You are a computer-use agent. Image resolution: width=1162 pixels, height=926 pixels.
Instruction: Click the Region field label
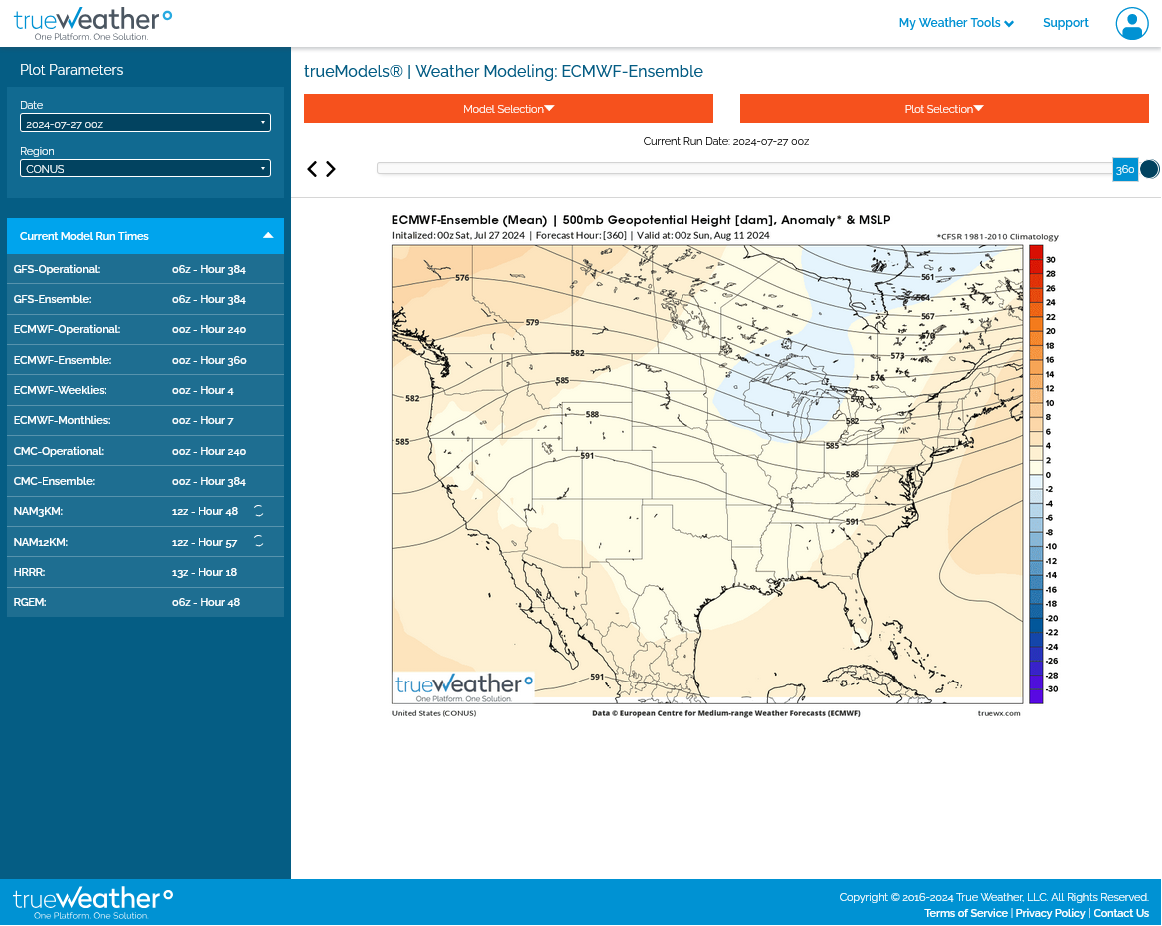coord(37,151)
